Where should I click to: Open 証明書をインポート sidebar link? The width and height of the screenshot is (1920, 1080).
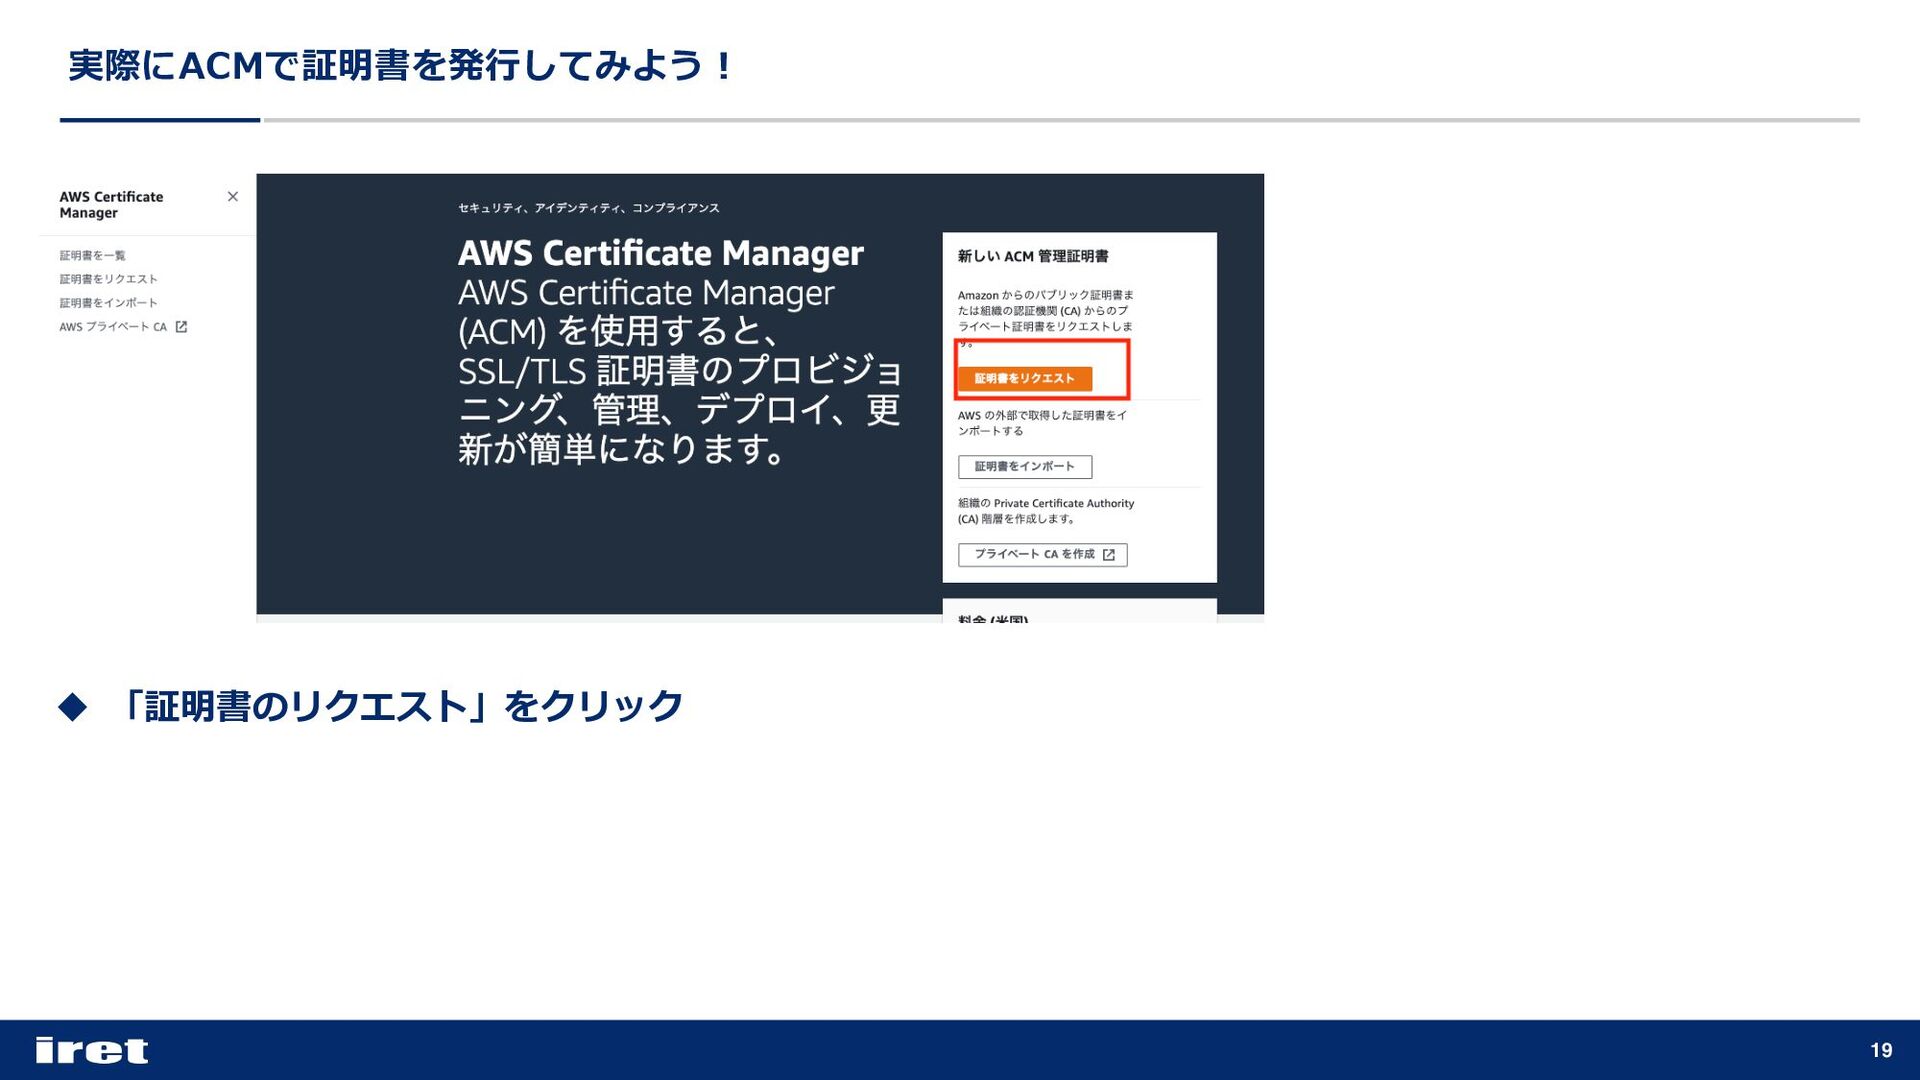pyautogui.click(x=108, y=303)
